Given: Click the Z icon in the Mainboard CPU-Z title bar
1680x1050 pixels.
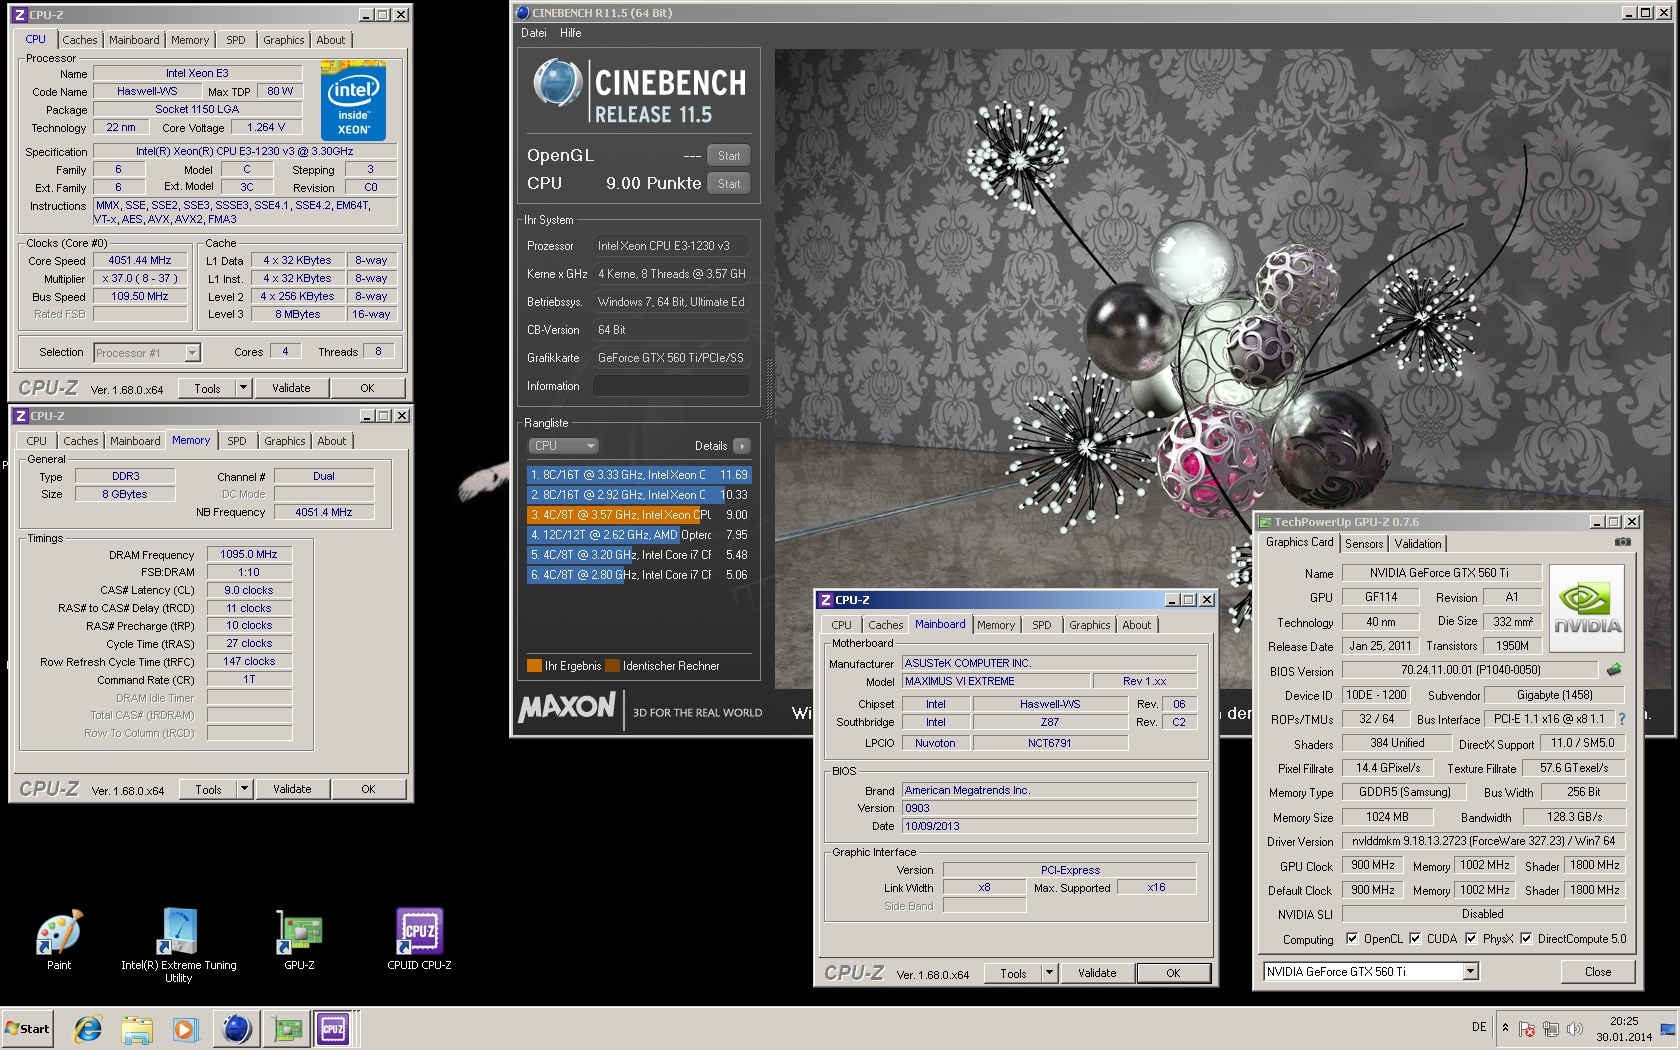Looking at the screenshot, I should point(826,600).
